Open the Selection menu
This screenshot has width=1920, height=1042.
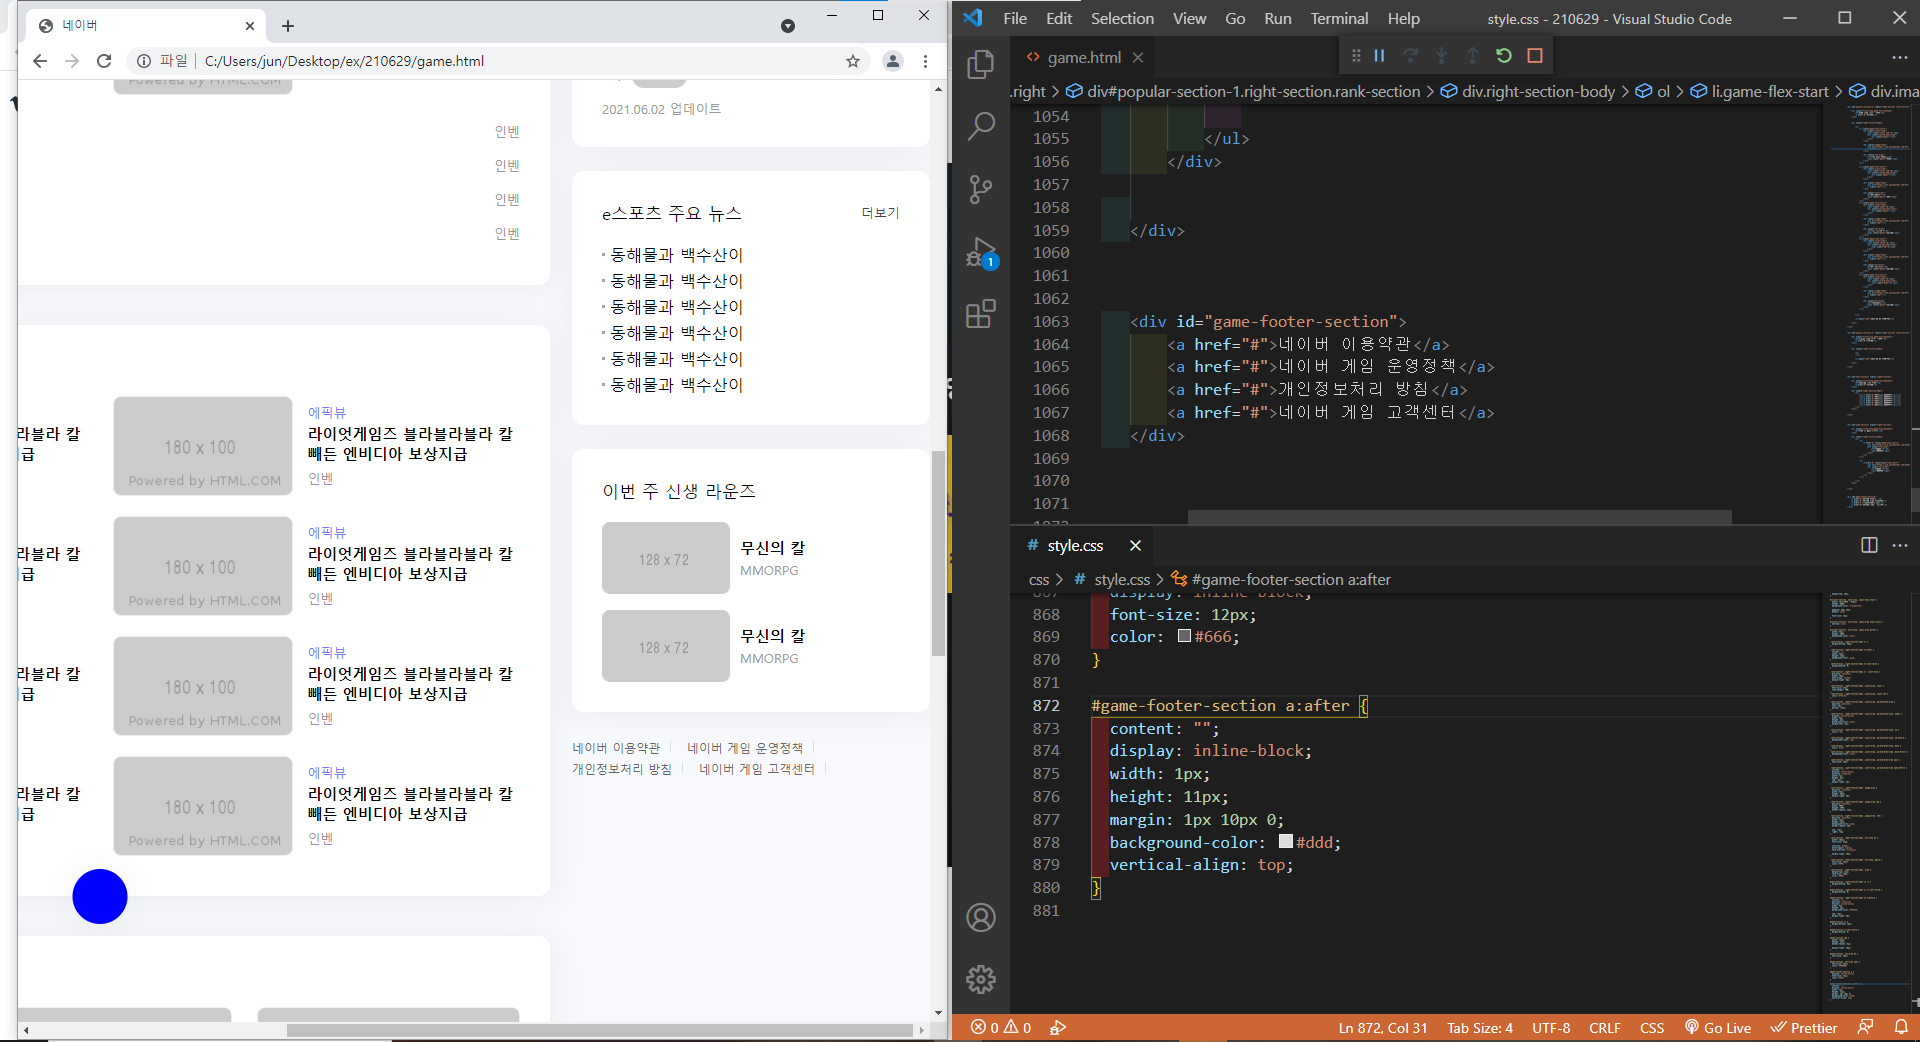pyautogui.click(x=1122, y=18)
